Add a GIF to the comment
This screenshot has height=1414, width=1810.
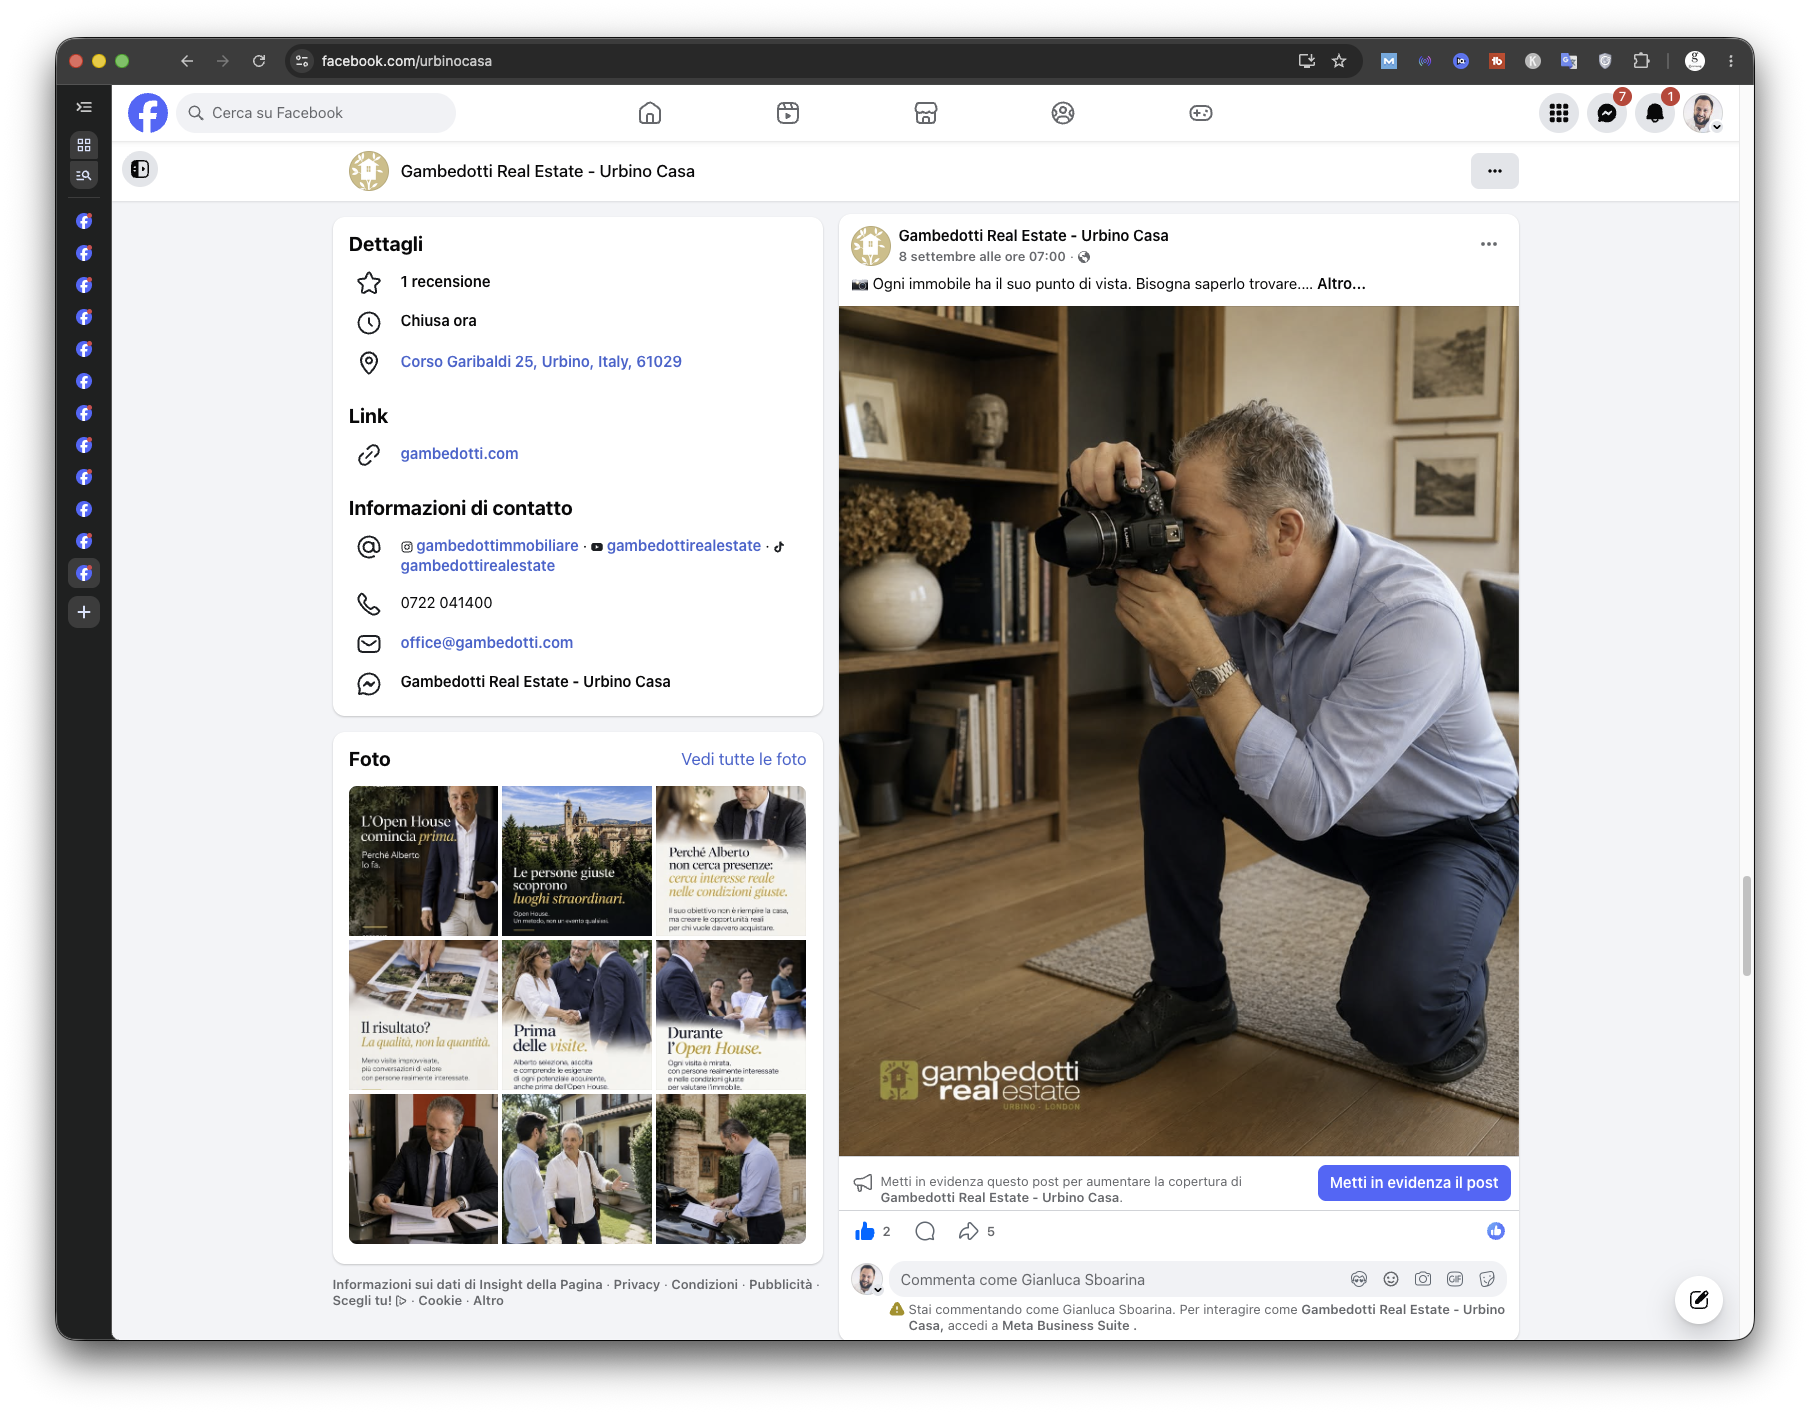[x=1455, y=1279]
